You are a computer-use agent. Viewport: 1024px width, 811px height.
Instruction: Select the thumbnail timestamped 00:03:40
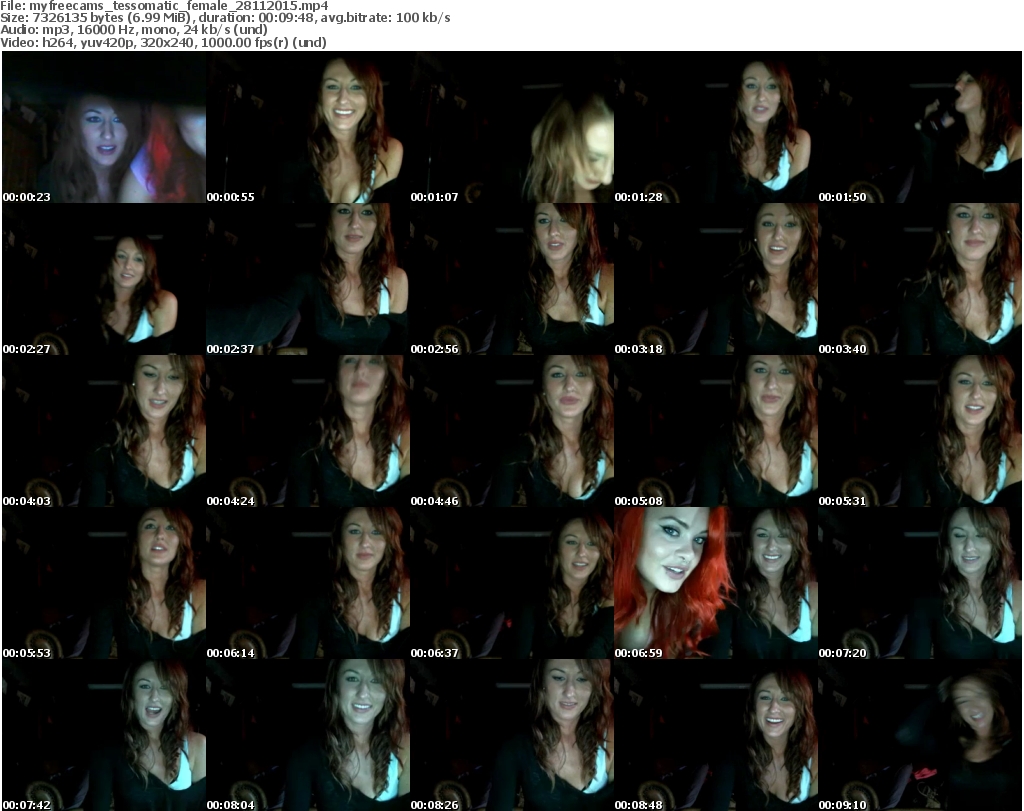tap(920, 279)
